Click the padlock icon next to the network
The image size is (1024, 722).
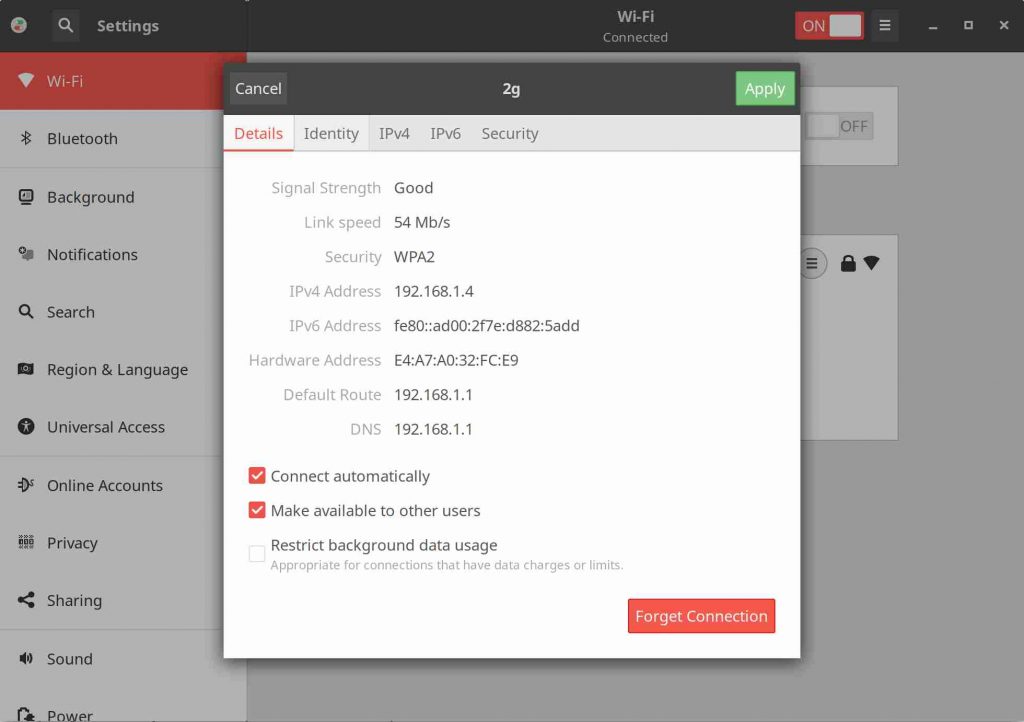(846, 263)
